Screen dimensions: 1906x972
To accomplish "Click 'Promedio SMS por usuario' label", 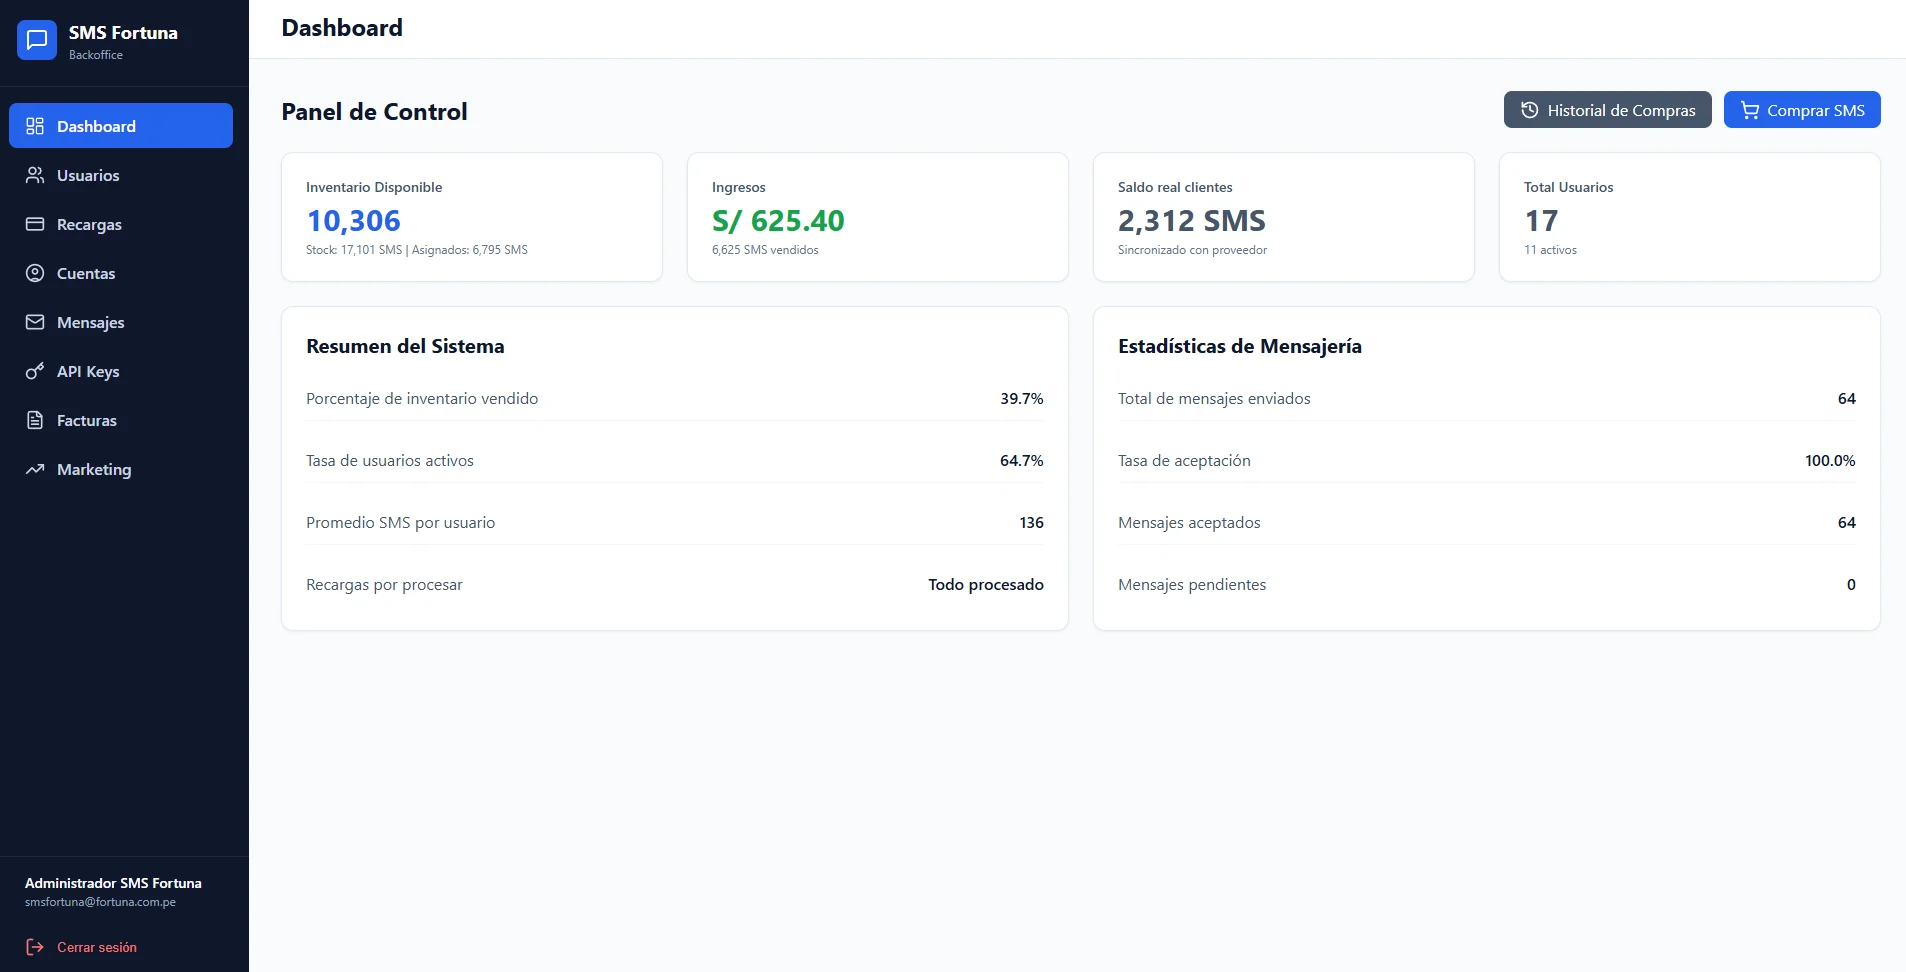I will click(x=400, y=522).
